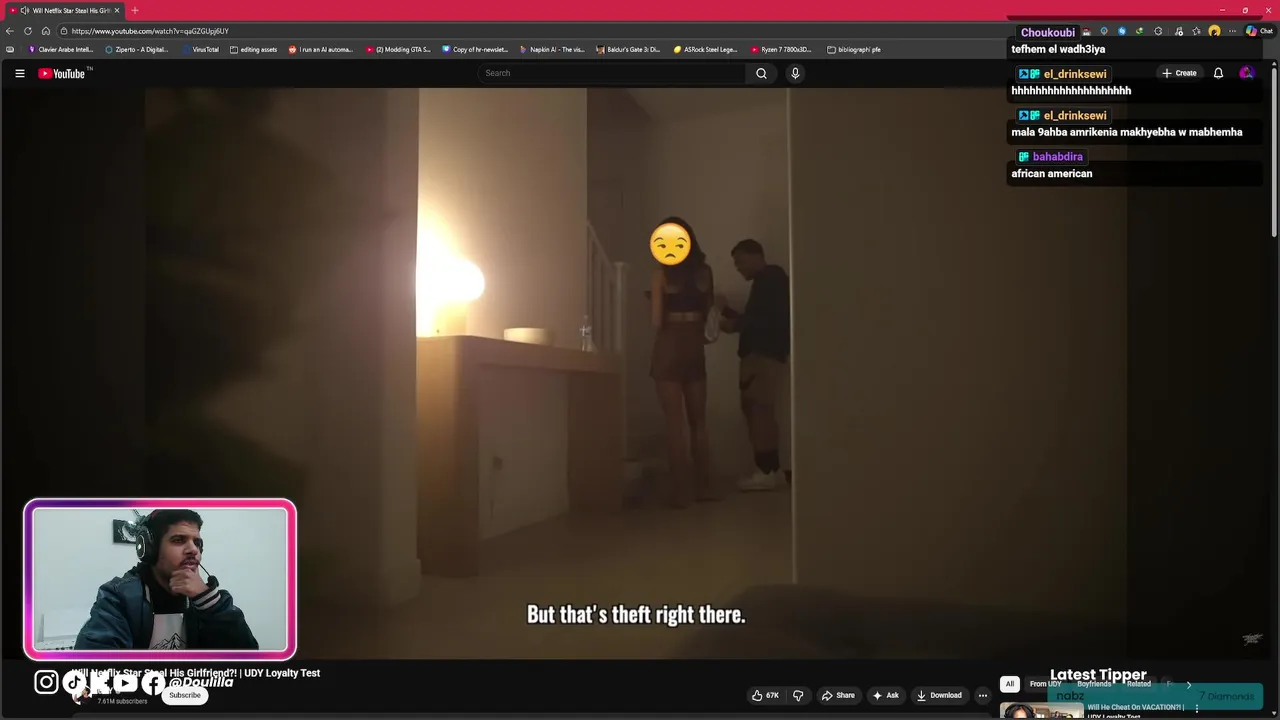Go back in the browser
The width and height of the screenshot is (1280, 720).
10,31
